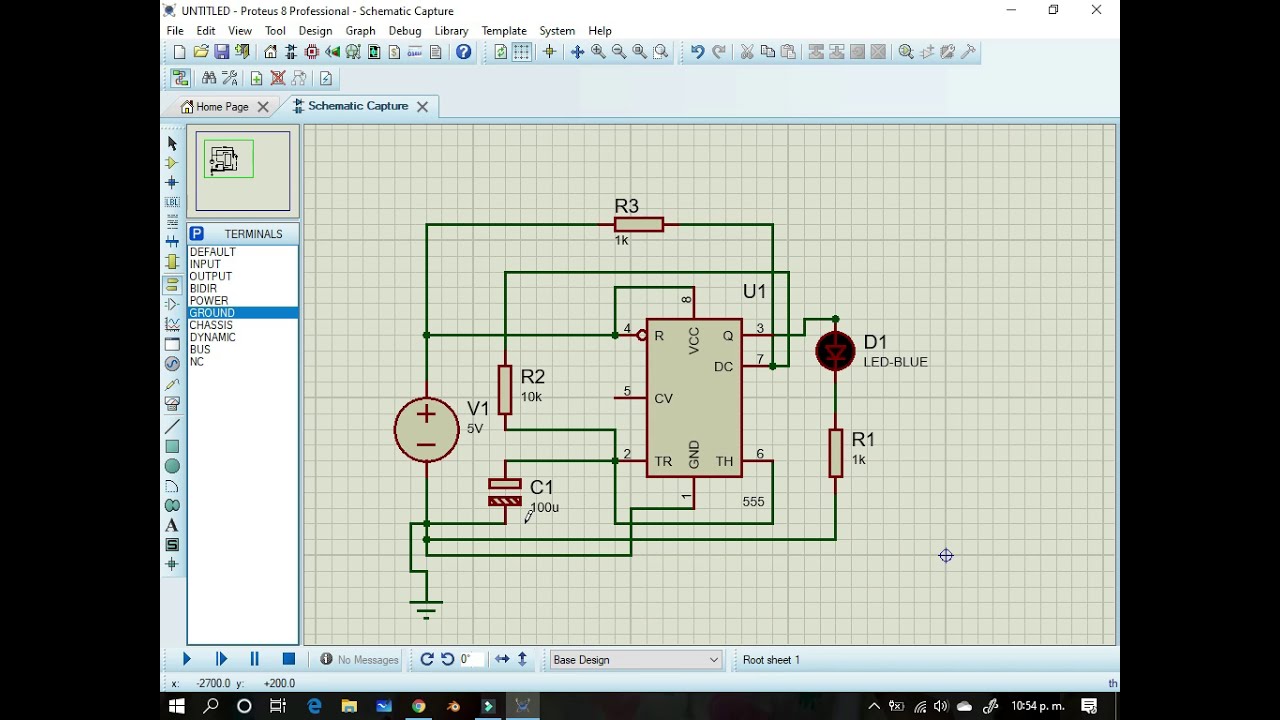Open the File menu
Image resolution: width=1280 pixels, height=720 pixels.
coord(175,31)
